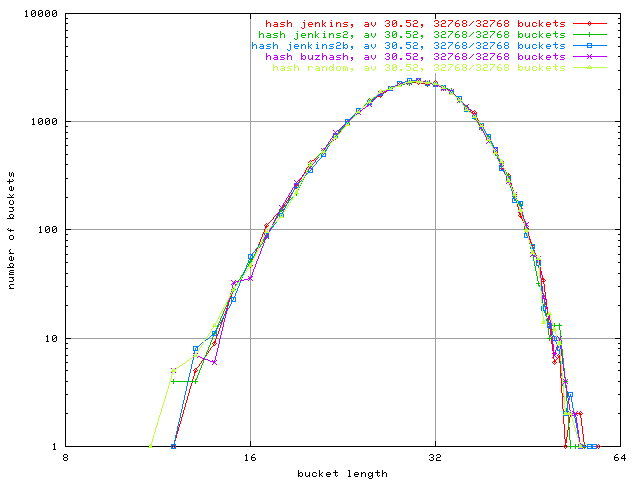Click the y-axis tick label 10
The width and height of the screenshot is (640, 480).
(x=51, y=338)
